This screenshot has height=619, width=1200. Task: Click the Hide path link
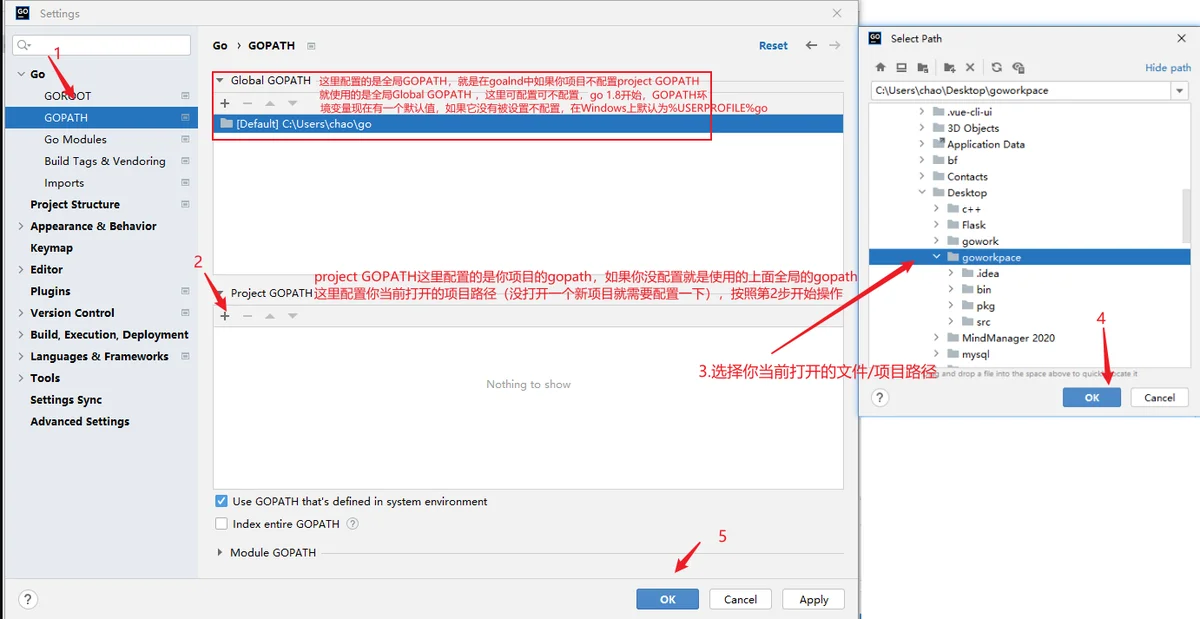point(1168,68)
